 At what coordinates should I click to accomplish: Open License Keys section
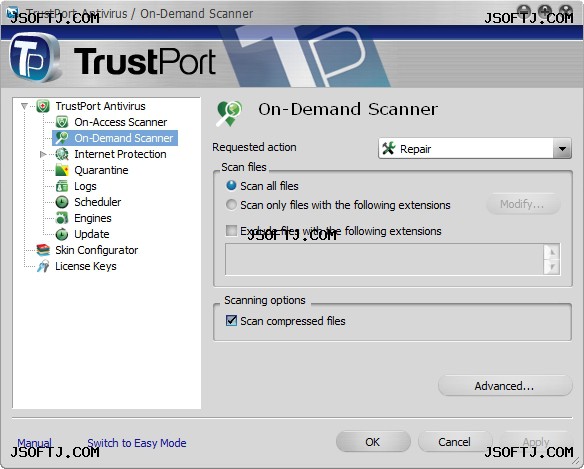pos(86,266)
